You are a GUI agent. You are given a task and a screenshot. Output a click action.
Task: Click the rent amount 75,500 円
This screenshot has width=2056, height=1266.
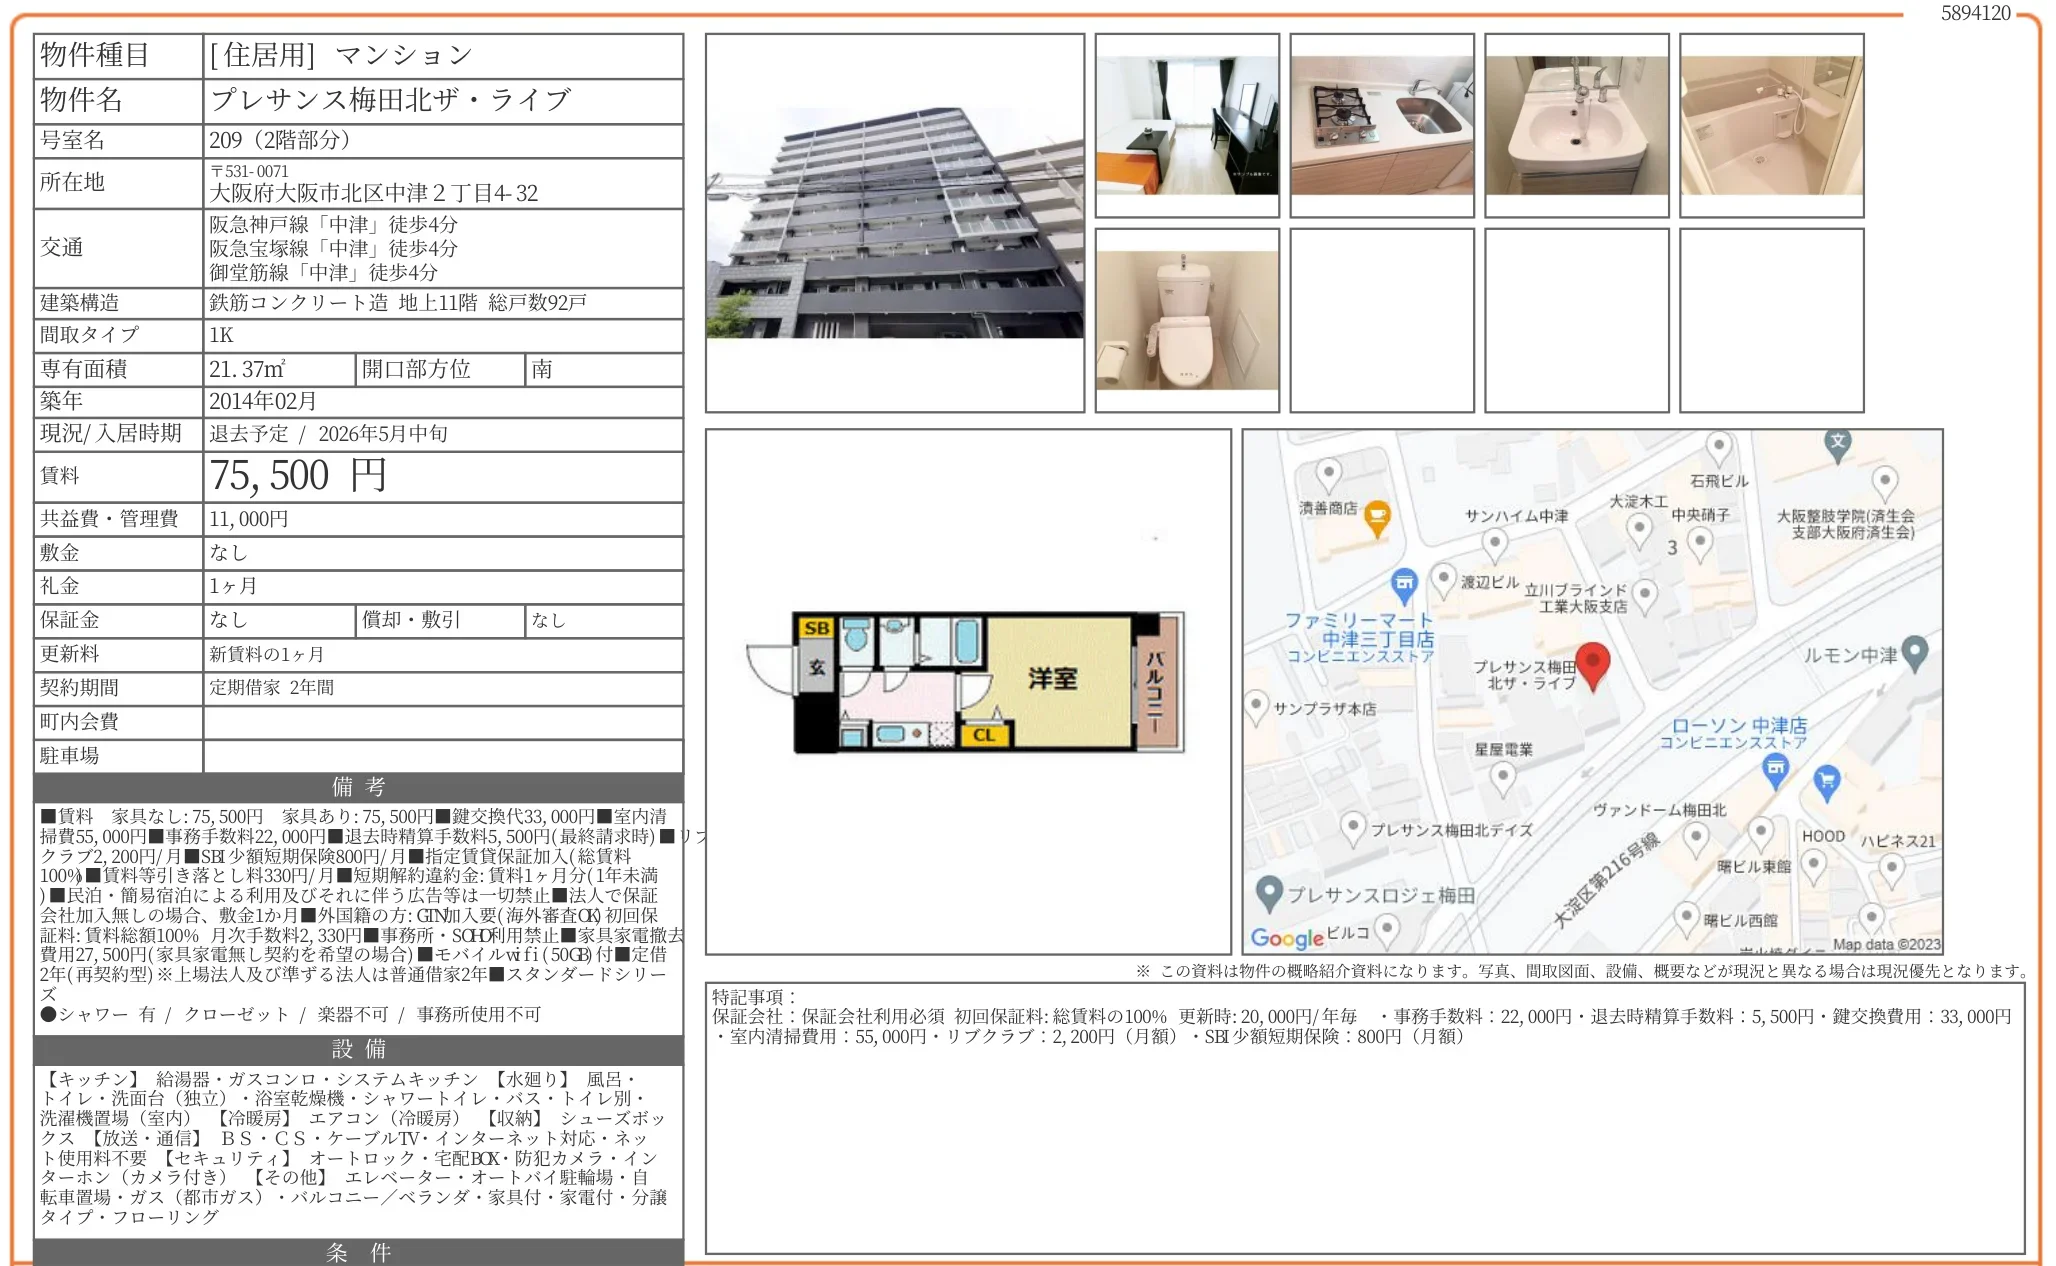(x=298, y=476)
